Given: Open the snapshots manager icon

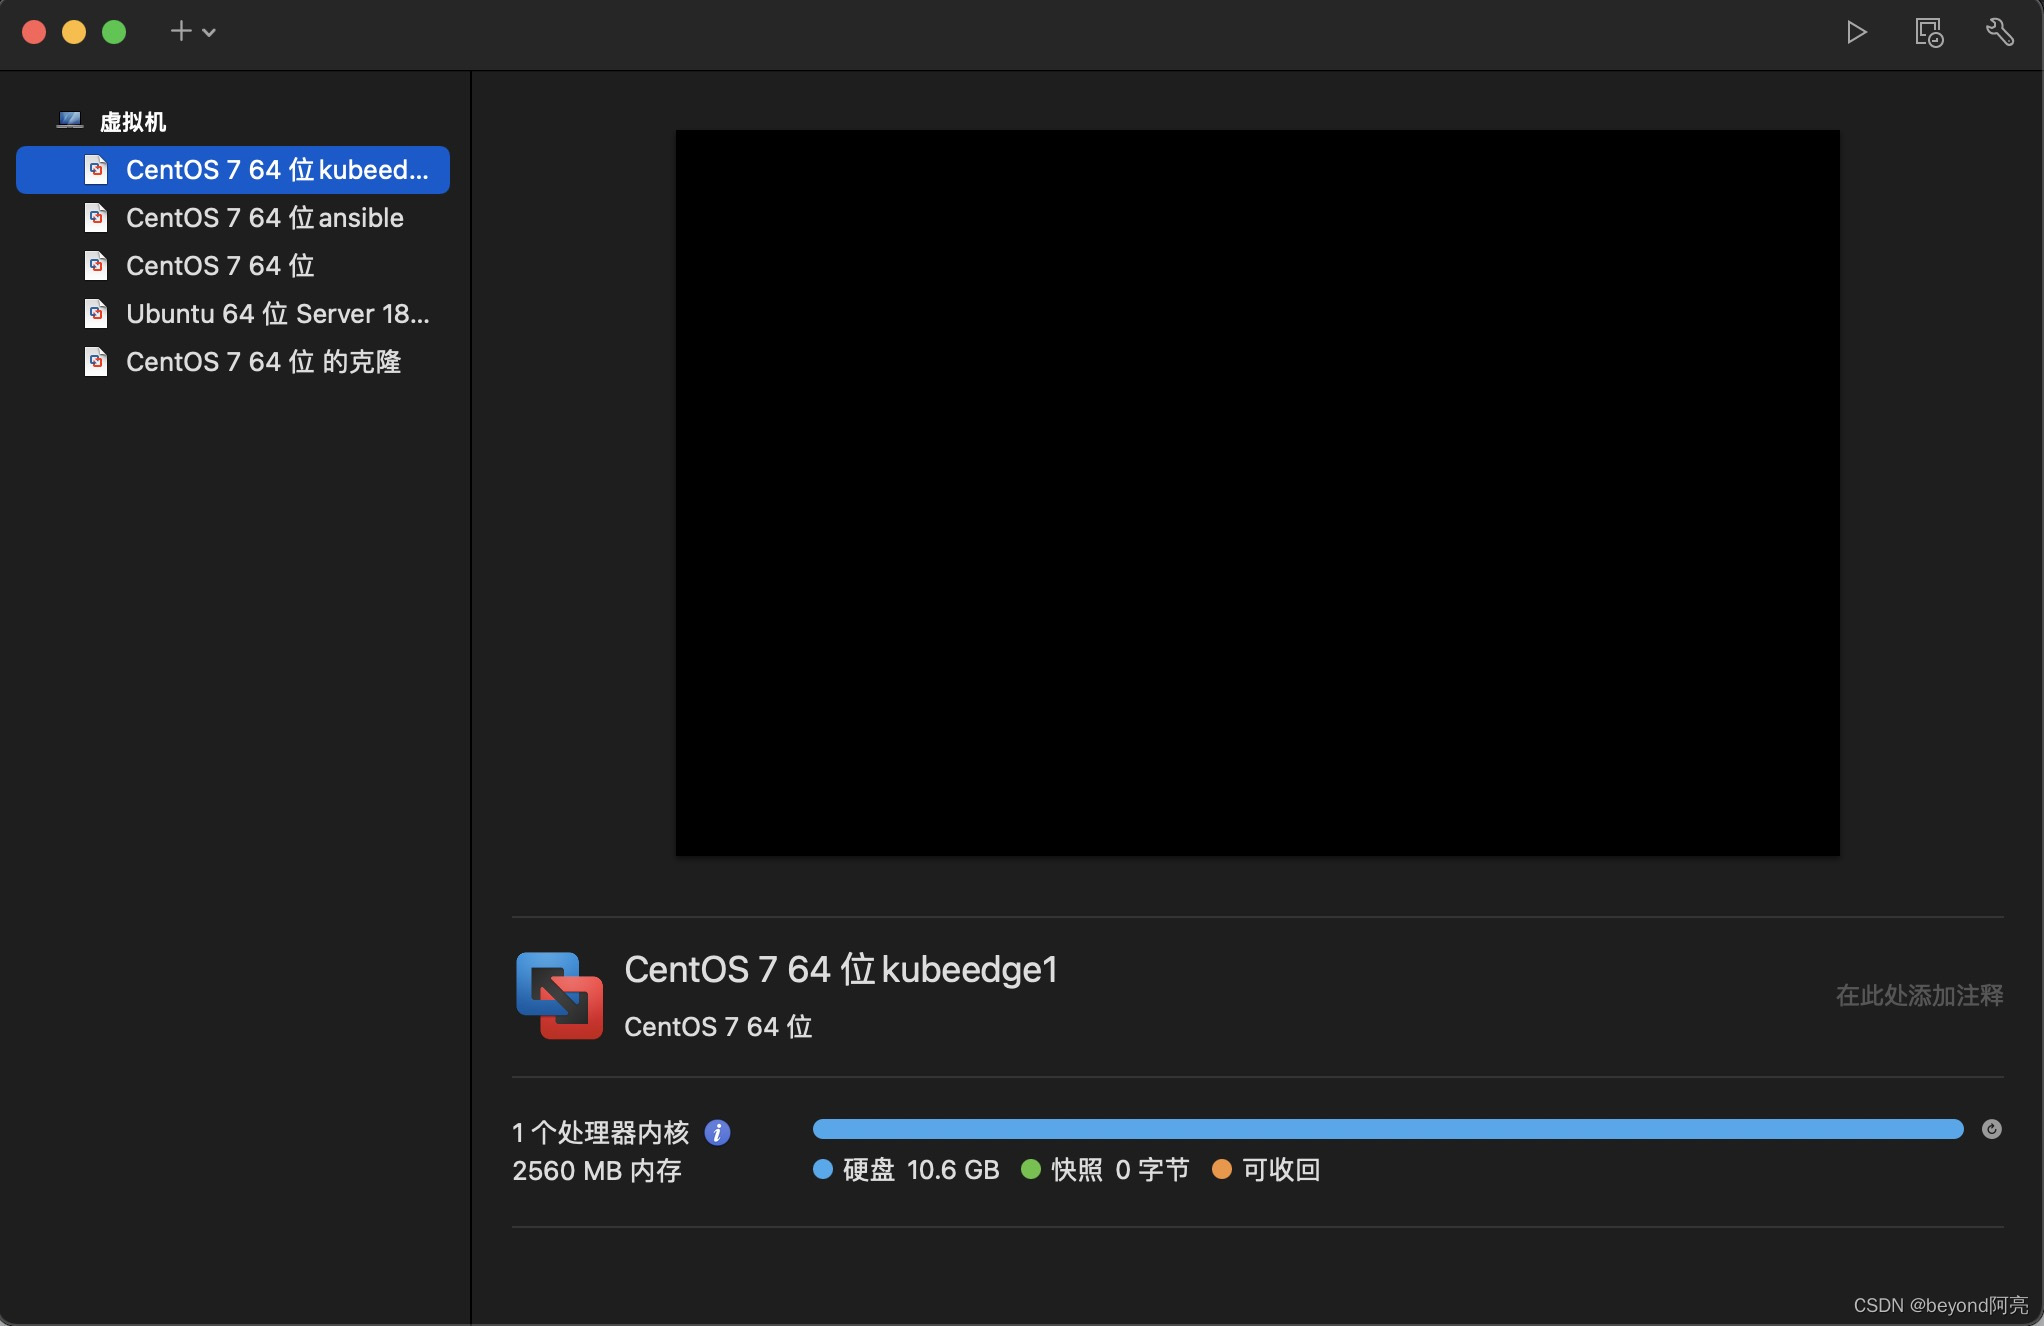Looking at the screenshot, I should (x=1929, y=32).
